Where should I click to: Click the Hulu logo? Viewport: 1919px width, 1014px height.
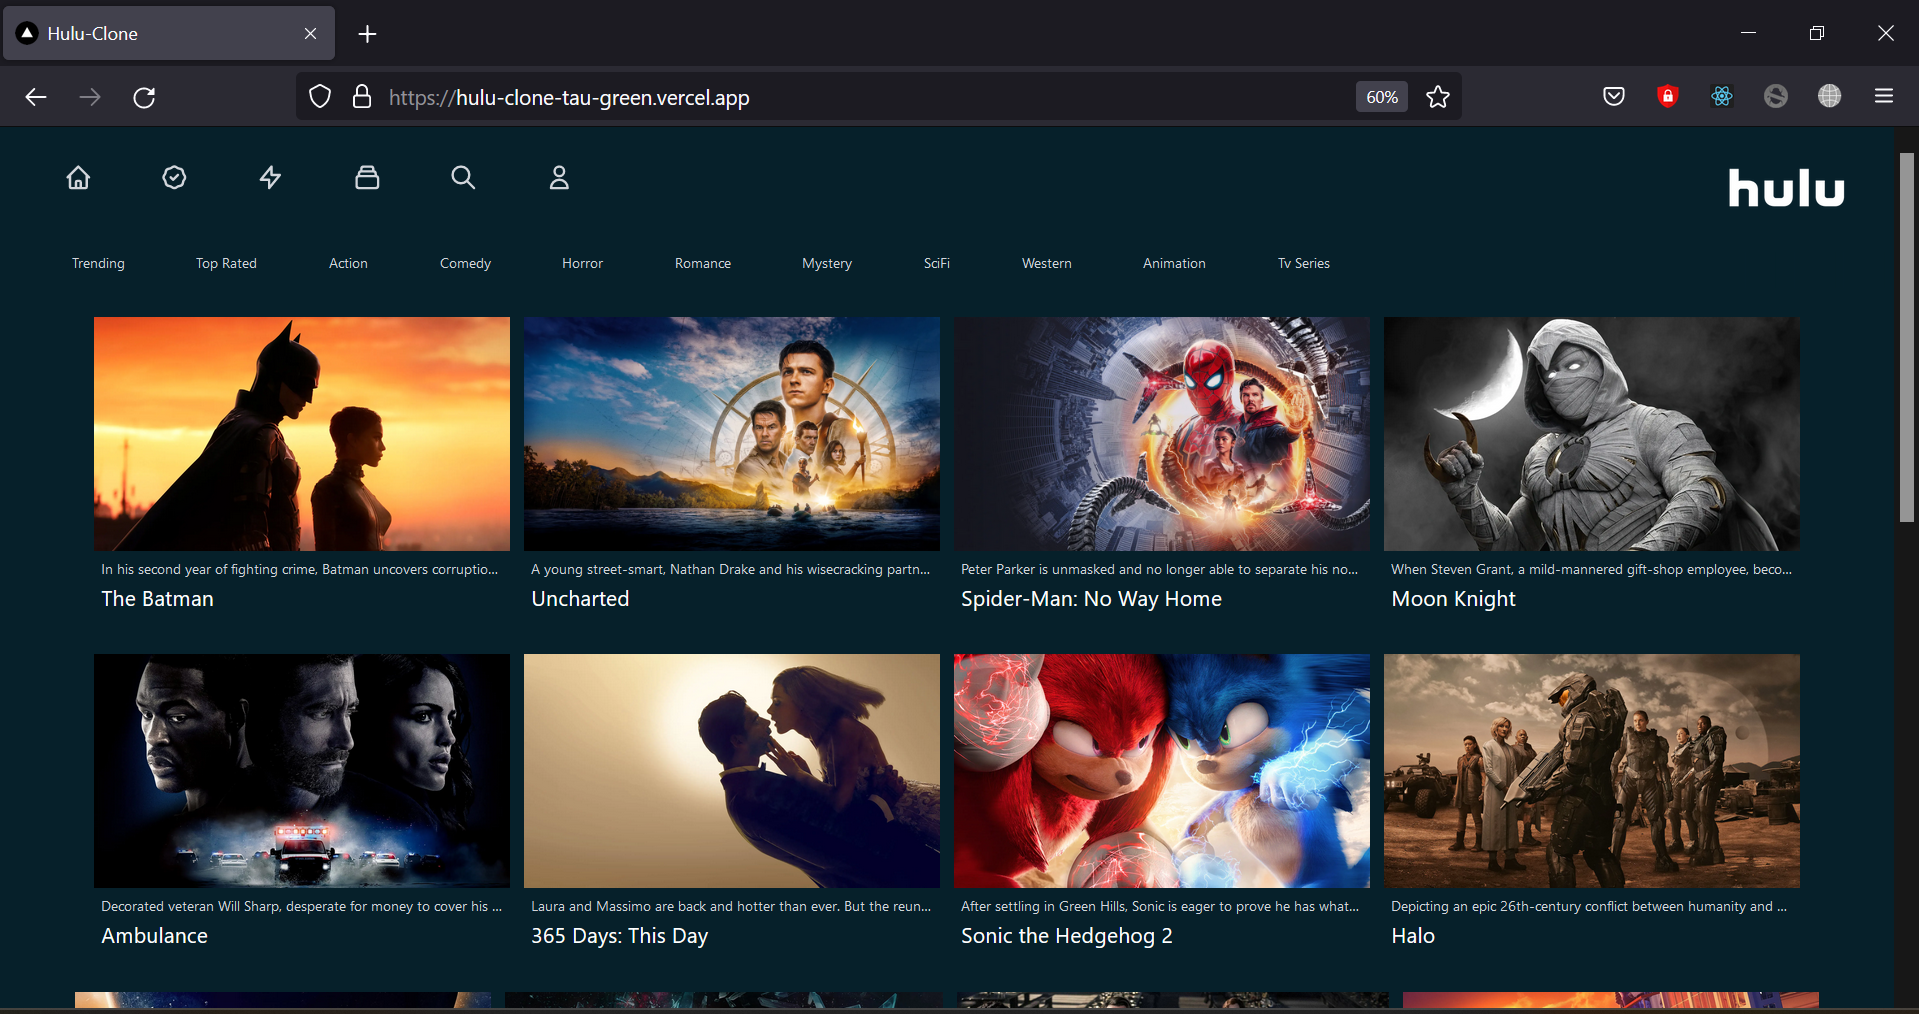pyautogui.click(x=1786, y=188)
